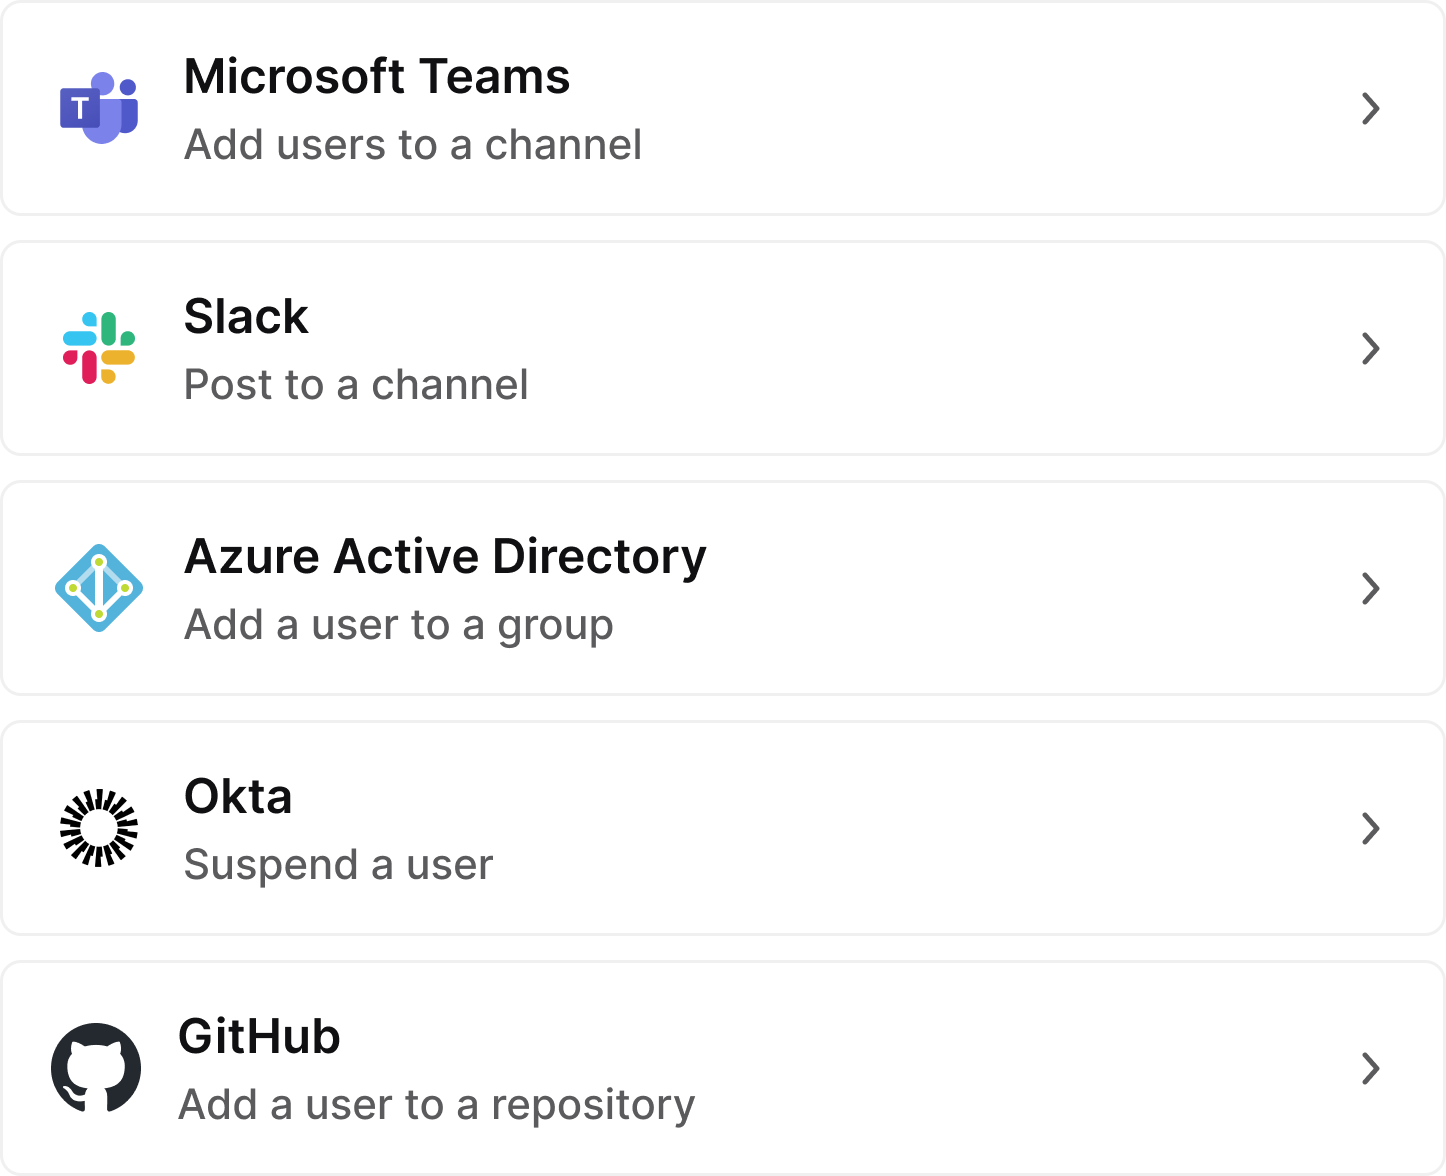Expand the GitHub integration chevron
This screenshot has height=1176, width=1446.
pos(1371,1068)
